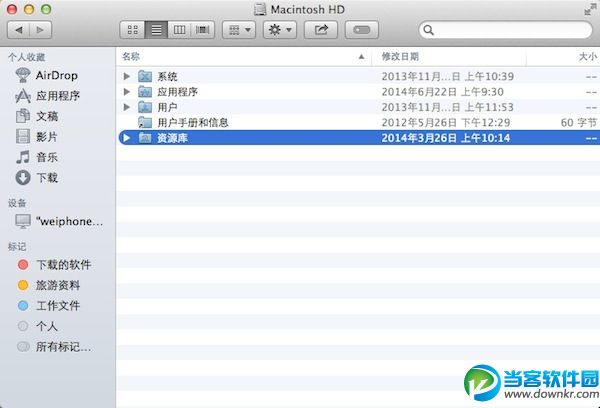The image size is (600, 408).
Task: Select the 系统 folder icon
Action: [145, 77]
